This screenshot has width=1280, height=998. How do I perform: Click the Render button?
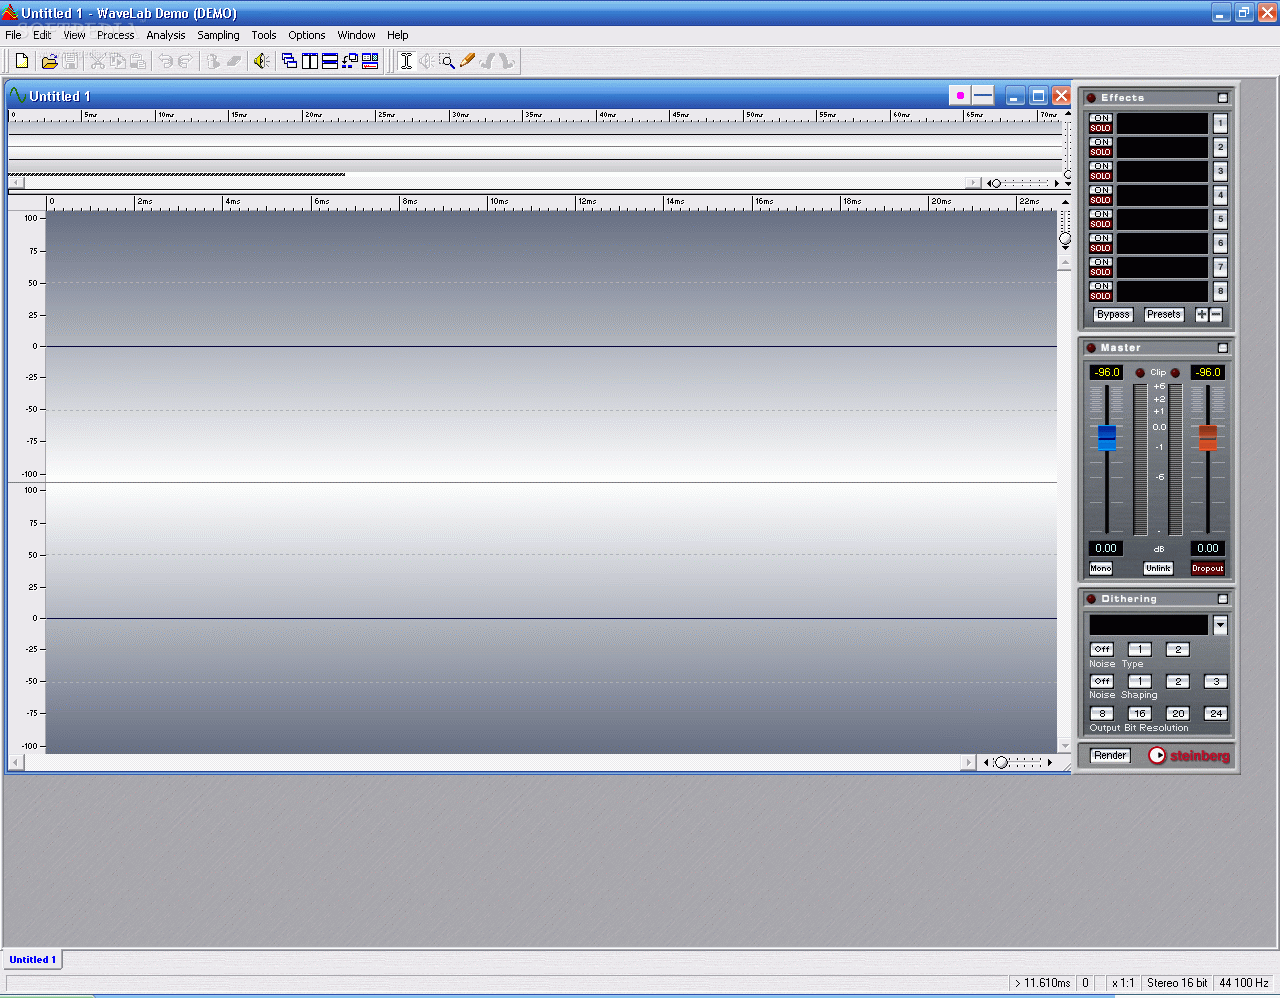coord(1110,755)
